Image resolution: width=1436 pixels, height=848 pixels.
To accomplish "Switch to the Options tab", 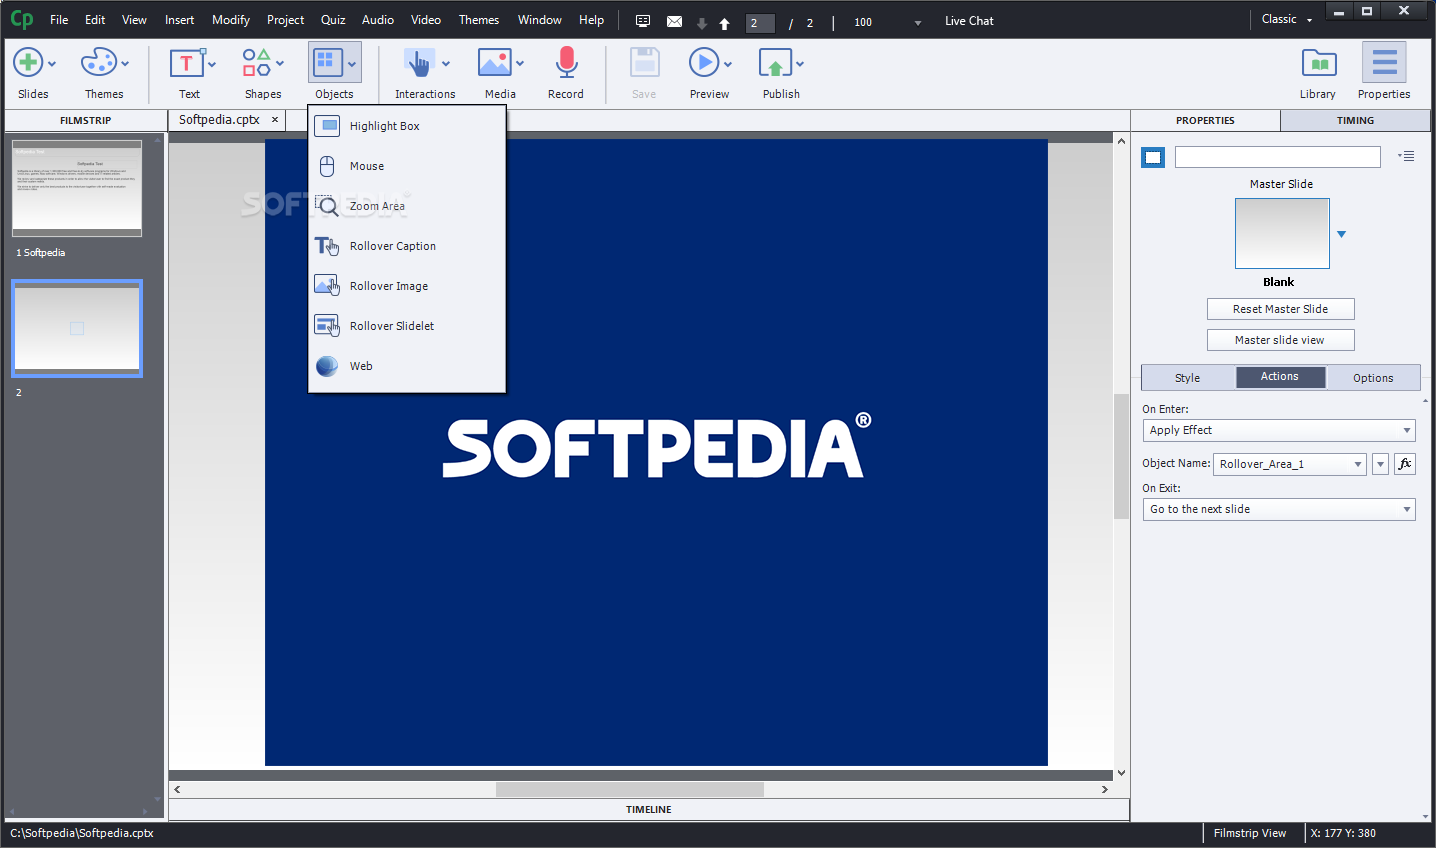I will click(1373, 378).
